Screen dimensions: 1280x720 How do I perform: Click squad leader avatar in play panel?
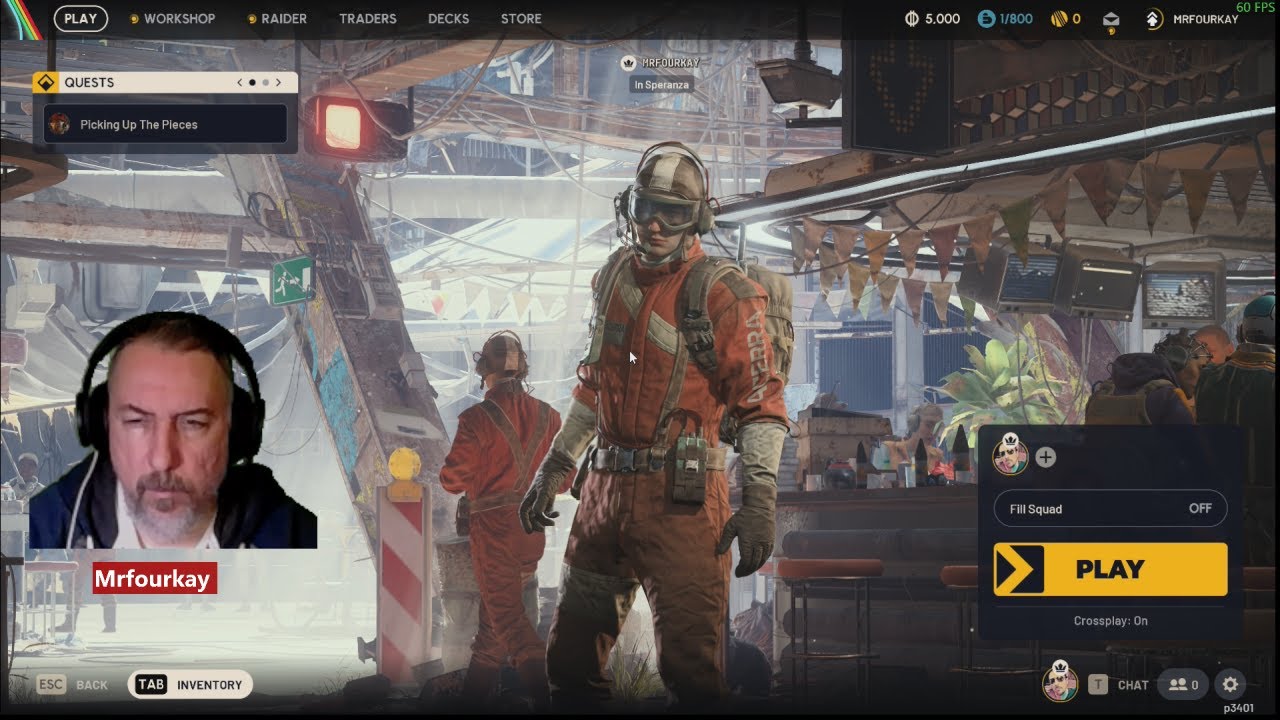pos(1010,455)
